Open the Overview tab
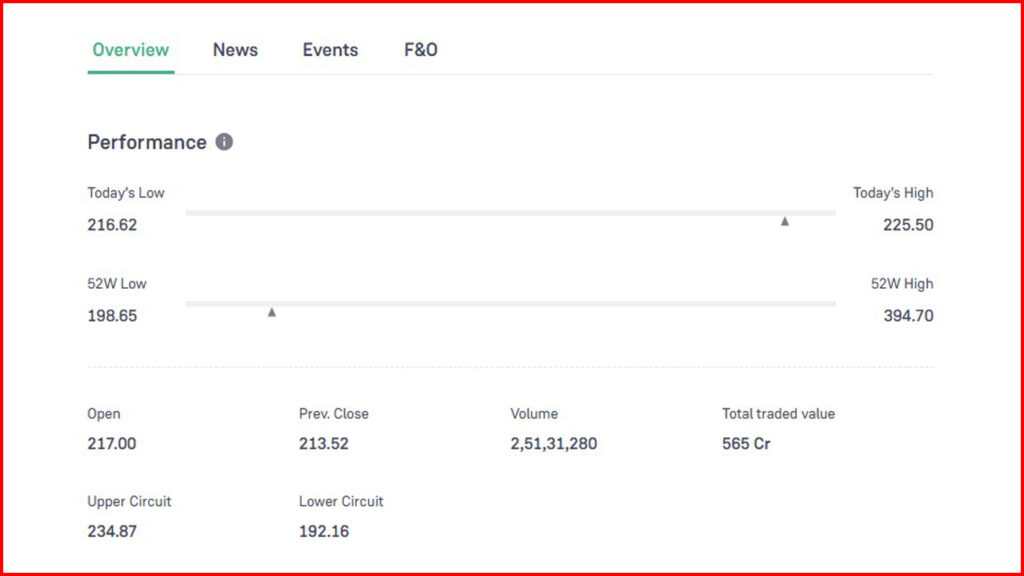The image size is (1024, 576). pos(131,50)
